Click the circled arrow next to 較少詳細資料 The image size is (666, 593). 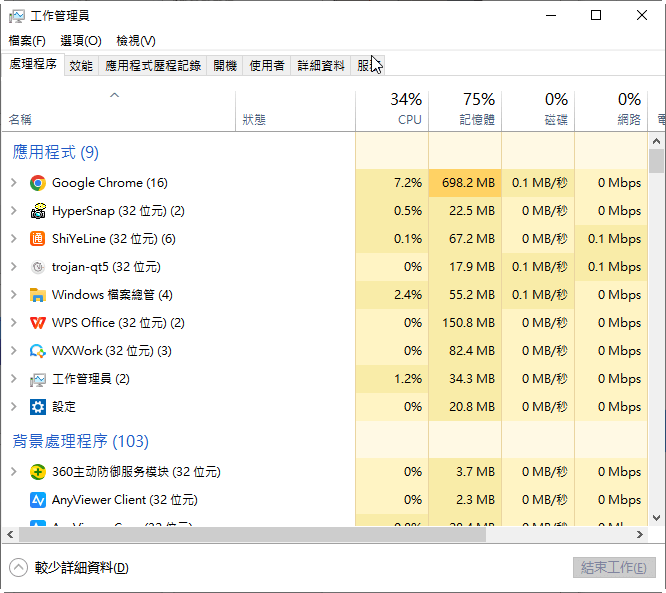point(18,568)
